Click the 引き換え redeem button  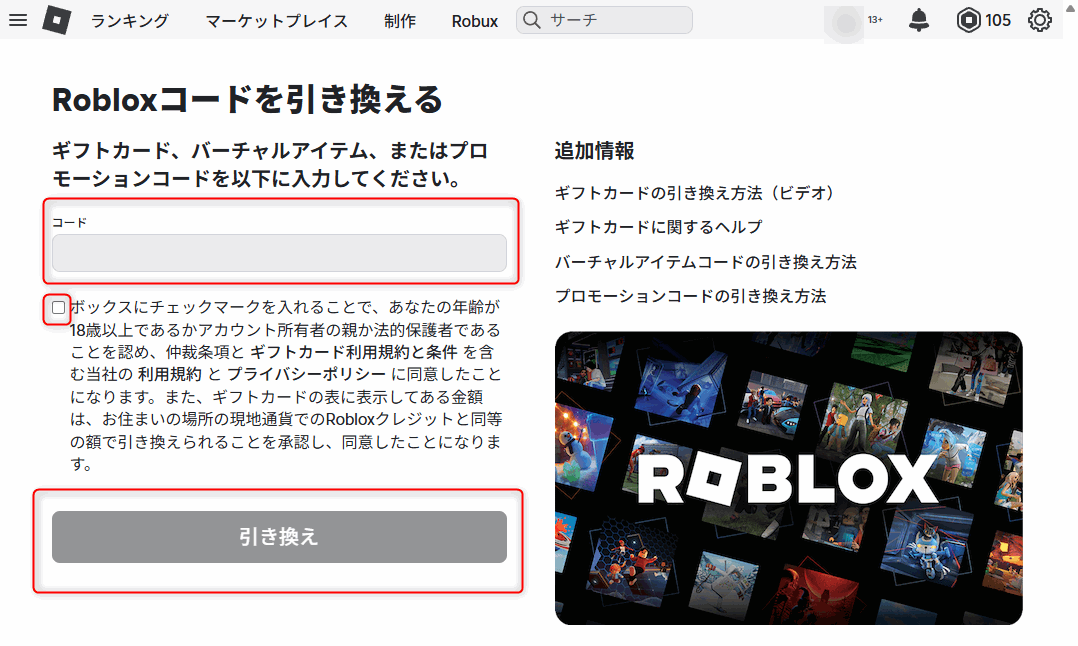click(x=279, y=537)
